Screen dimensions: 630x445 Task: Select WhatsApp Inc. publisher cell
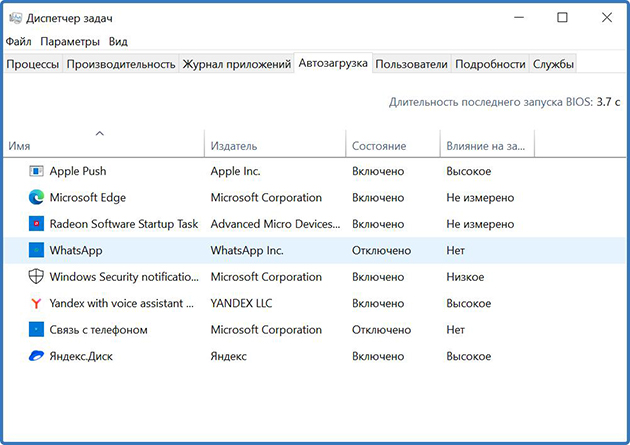click(247, 250)
